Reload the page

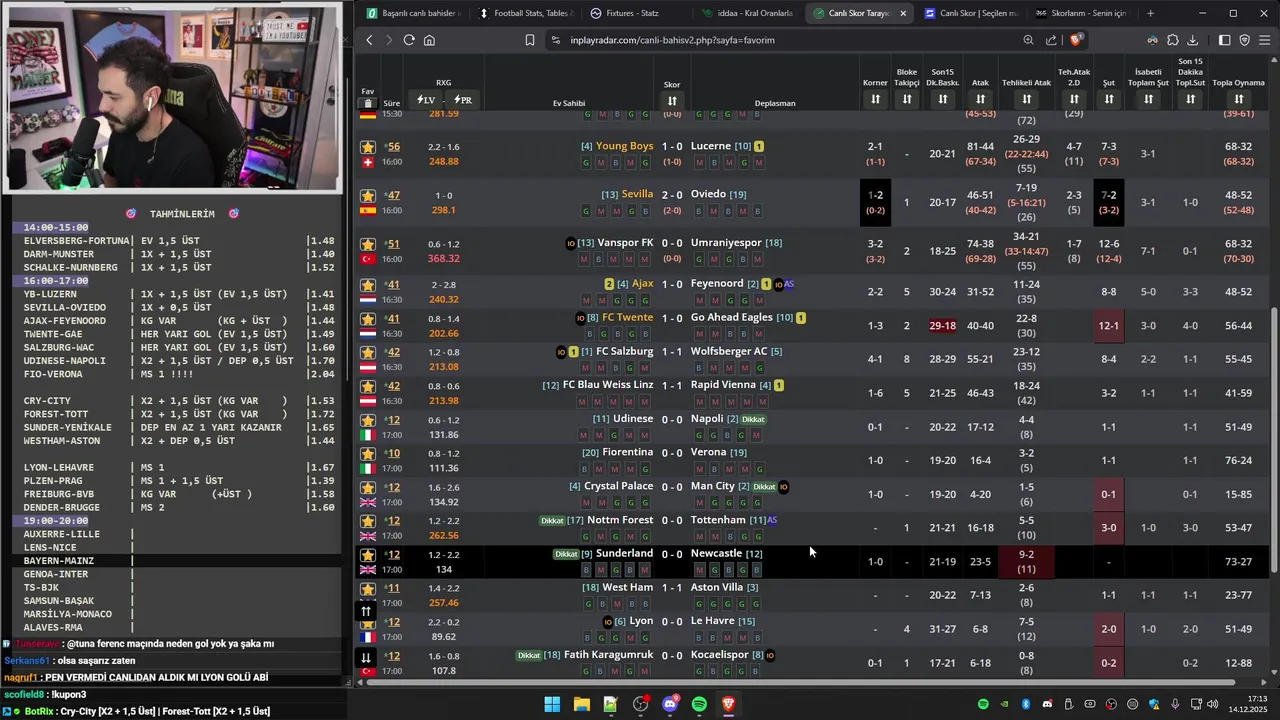(409, 40)
